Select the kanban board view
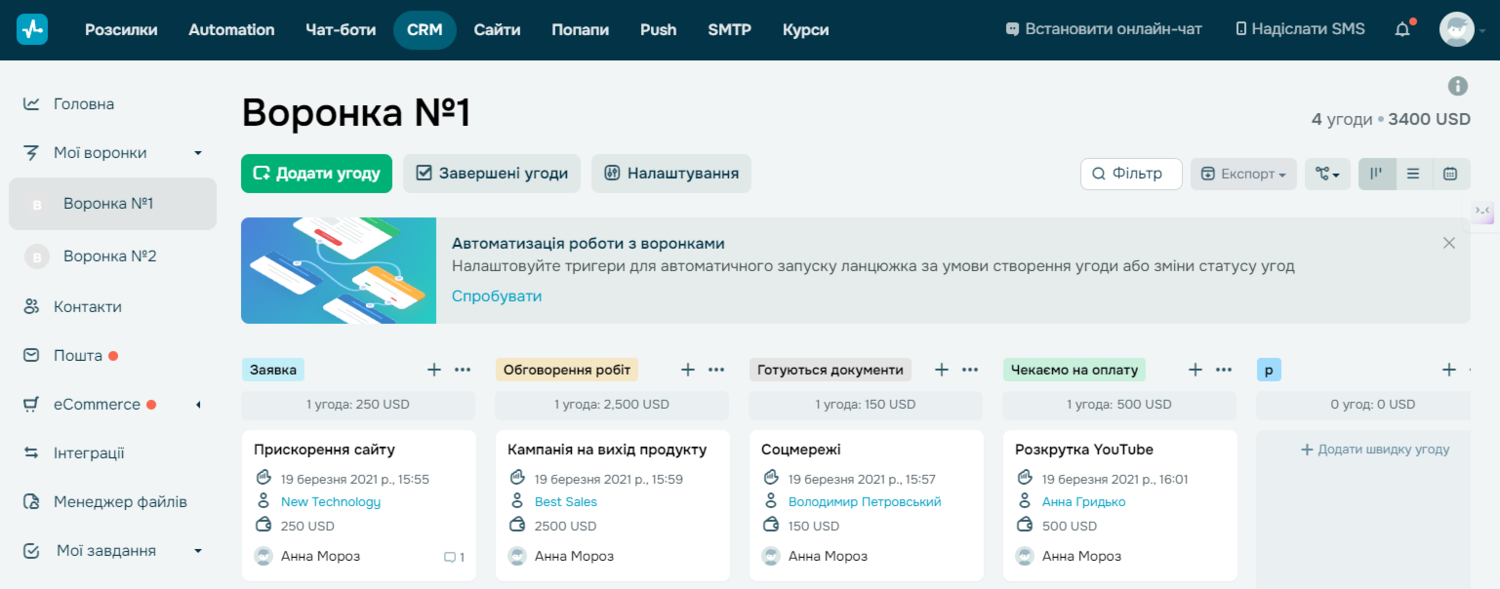 click(x=1377, y=173)
